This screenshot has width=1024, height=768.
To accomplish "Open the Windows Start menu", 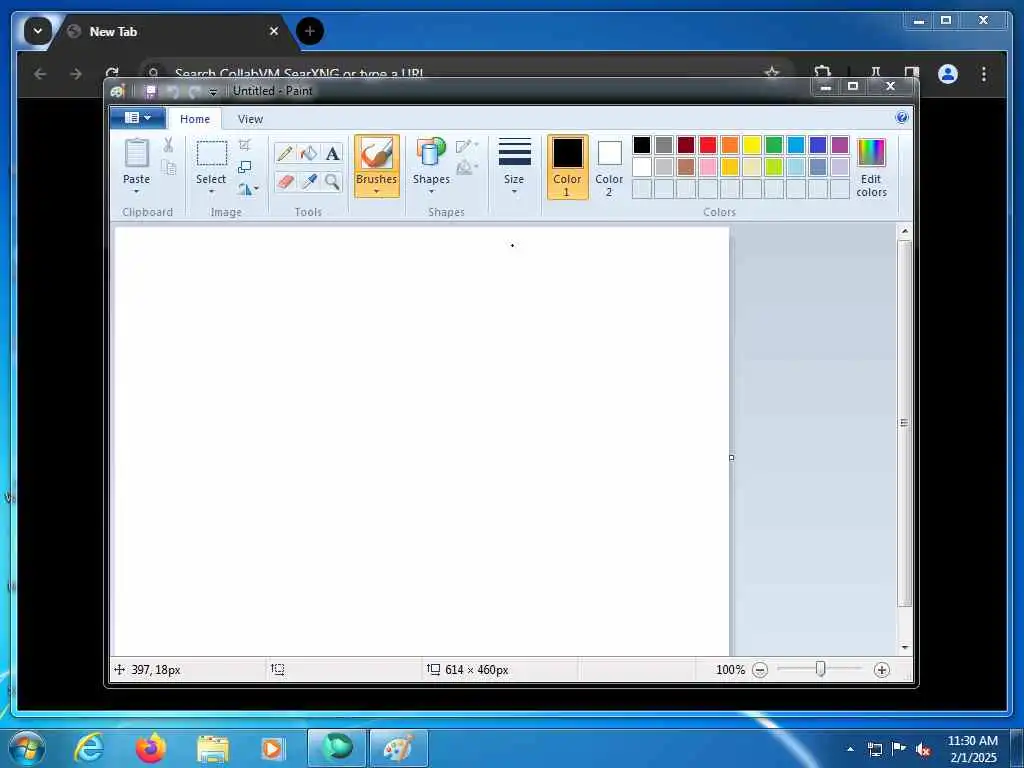I will [27, 748].
